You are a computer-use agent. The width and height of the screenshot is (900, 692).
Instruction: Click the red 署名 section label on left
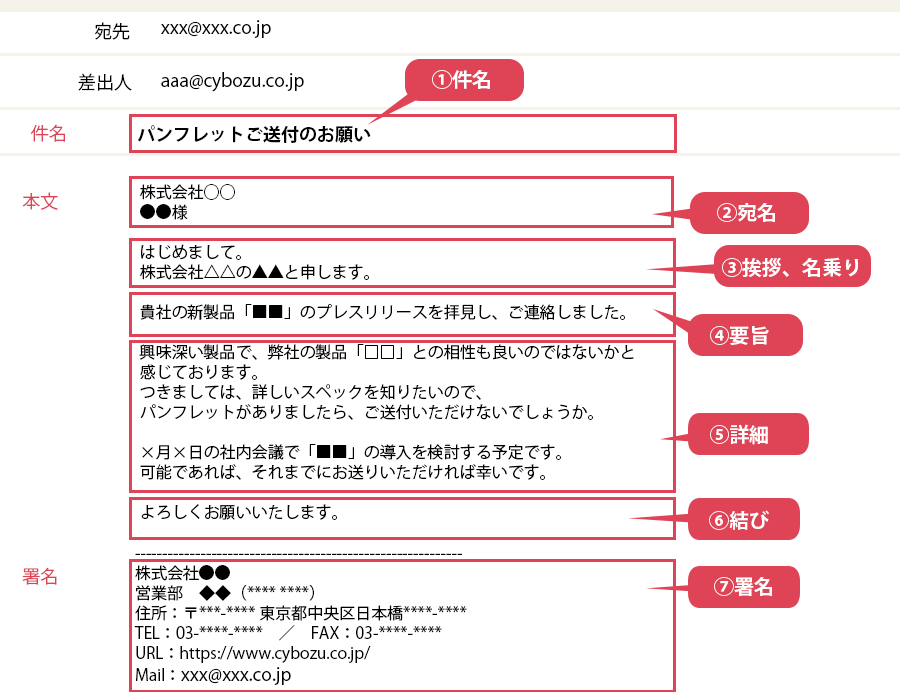pos(41,577)
